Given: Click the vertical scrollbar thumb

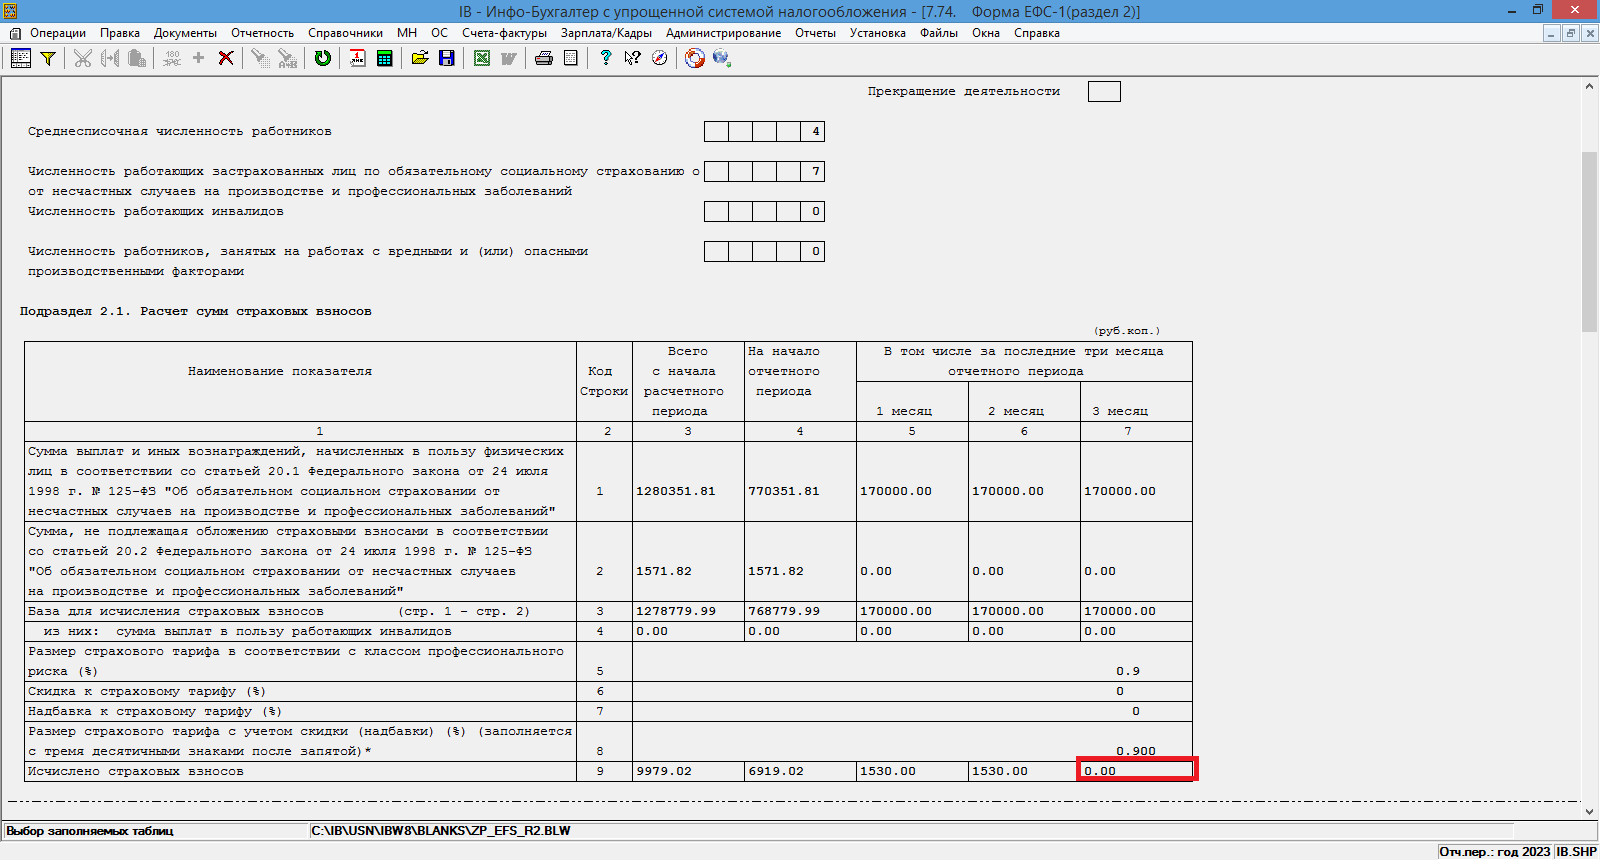Looking at the screenshot, I should click(1589, 241).
